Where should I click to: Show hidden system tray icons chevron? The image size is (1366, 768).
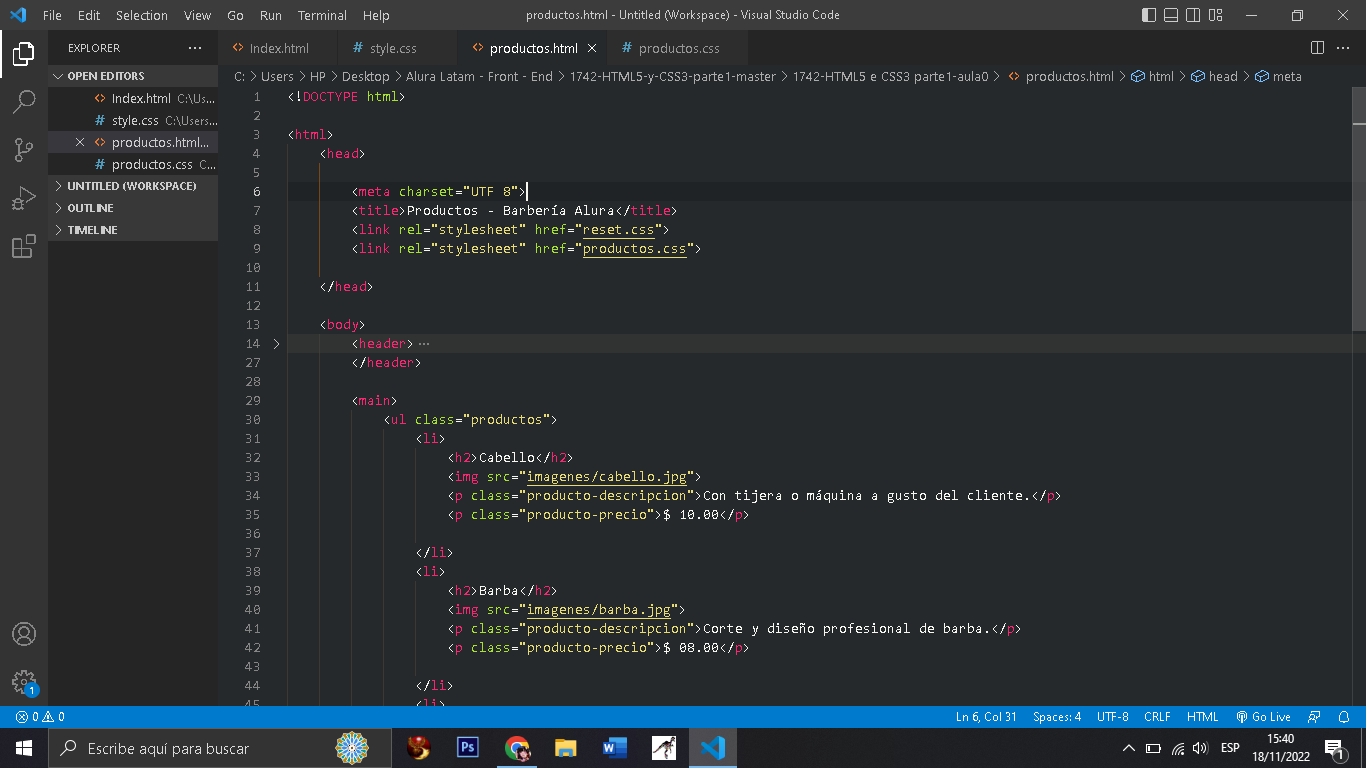click(1129, 748)
